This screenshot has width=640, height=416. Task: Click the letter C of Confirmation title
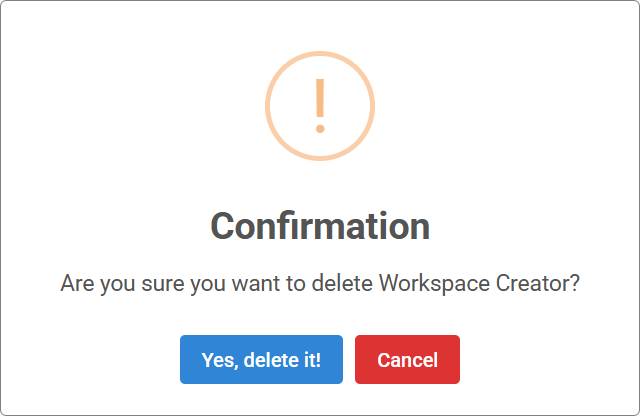[x=223, y=226]
